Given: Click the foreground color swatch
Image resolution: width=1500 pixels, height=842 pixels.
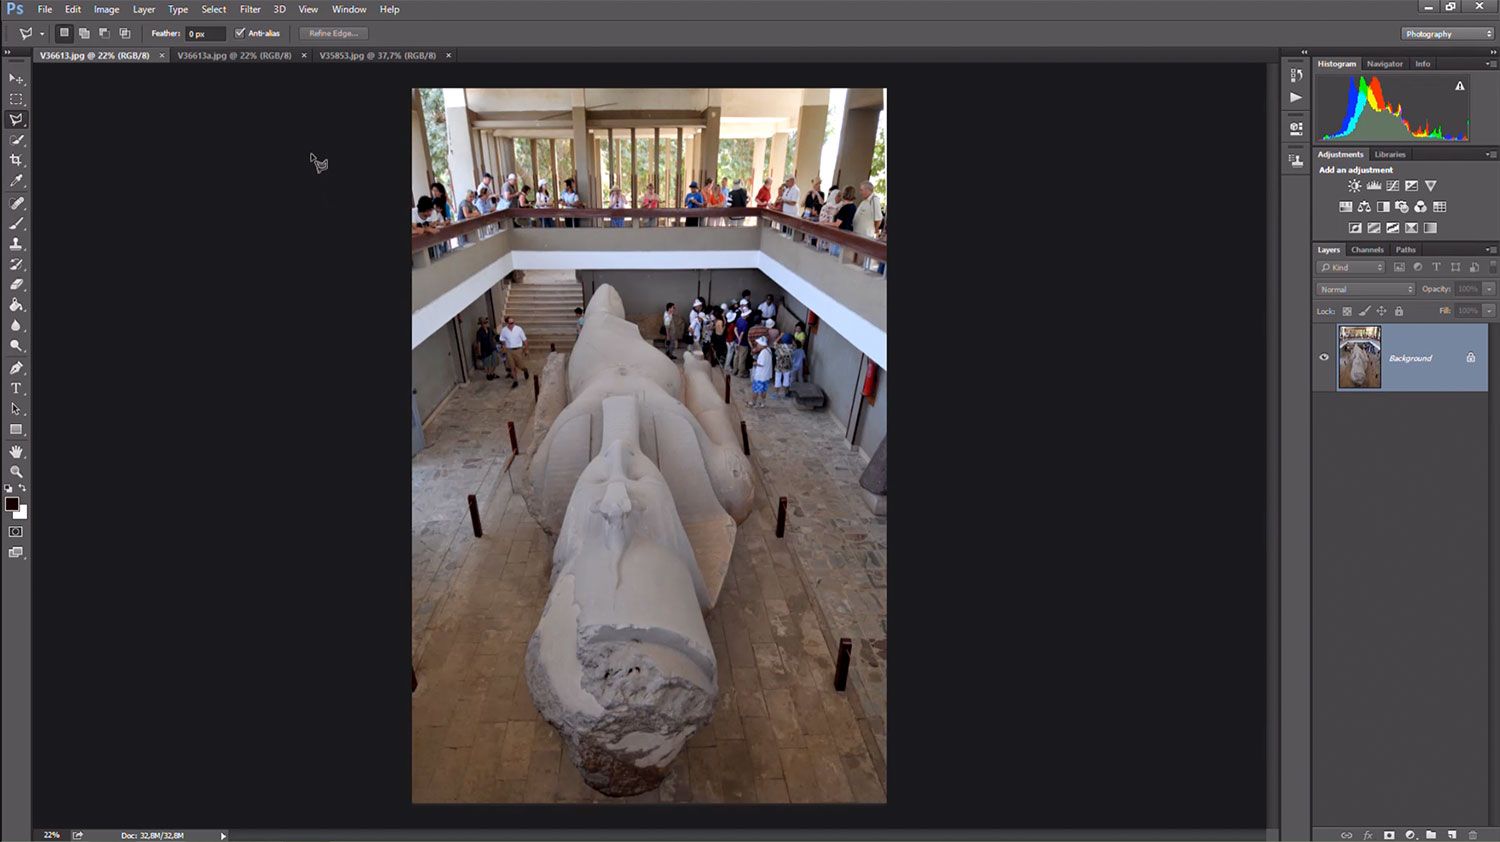Looking at the screenshot, I should point(11,504).
